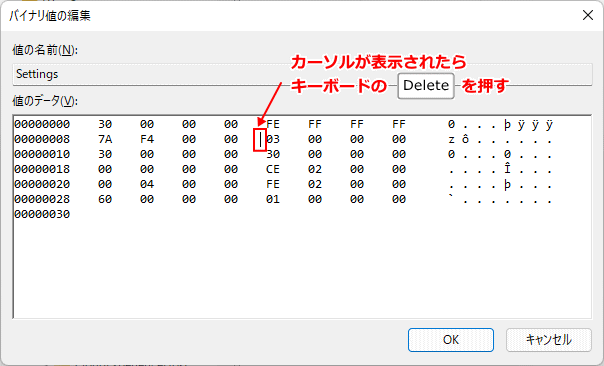Click the offset label 00000018
The height and width of the screenshot is (366, 604).
42,169
